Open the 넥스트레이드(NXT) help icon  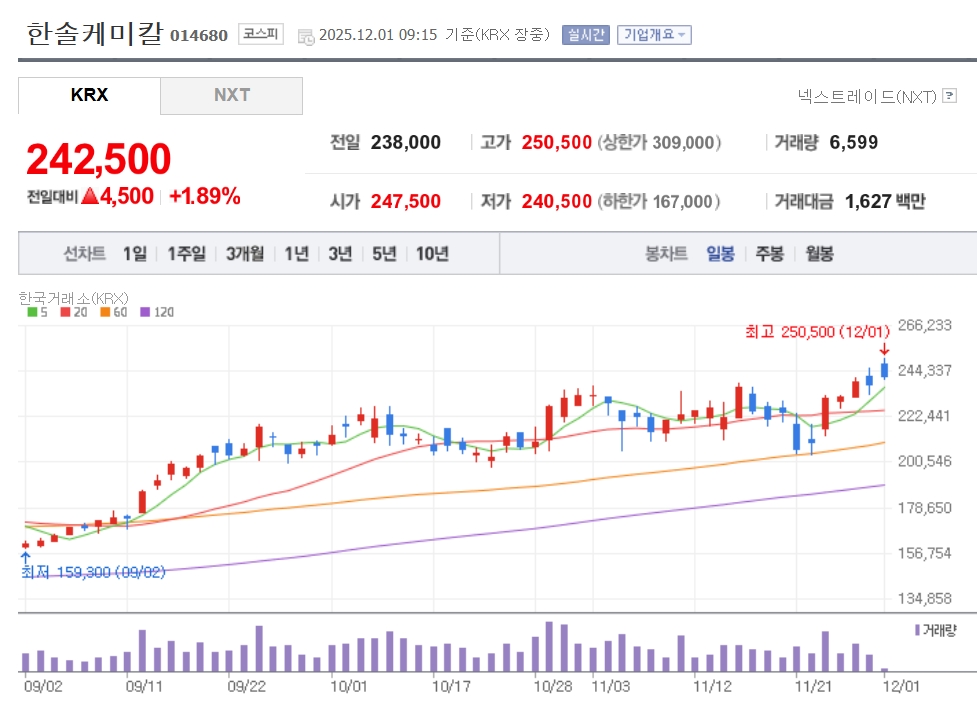tap(949, 96)
